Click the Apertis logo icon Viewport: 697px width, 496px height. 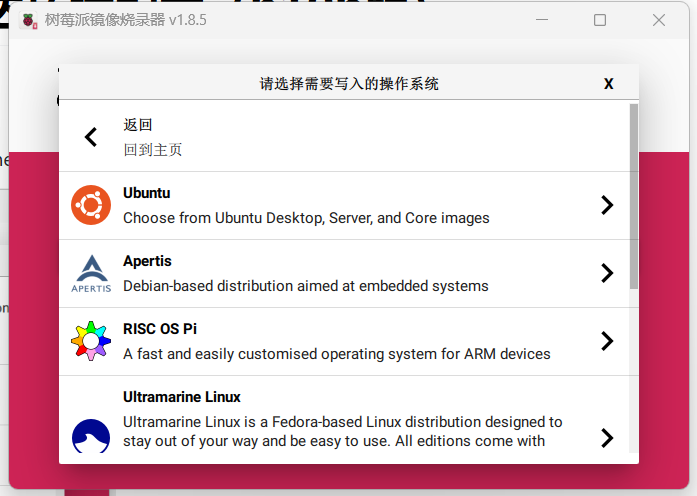click(91, 273)
